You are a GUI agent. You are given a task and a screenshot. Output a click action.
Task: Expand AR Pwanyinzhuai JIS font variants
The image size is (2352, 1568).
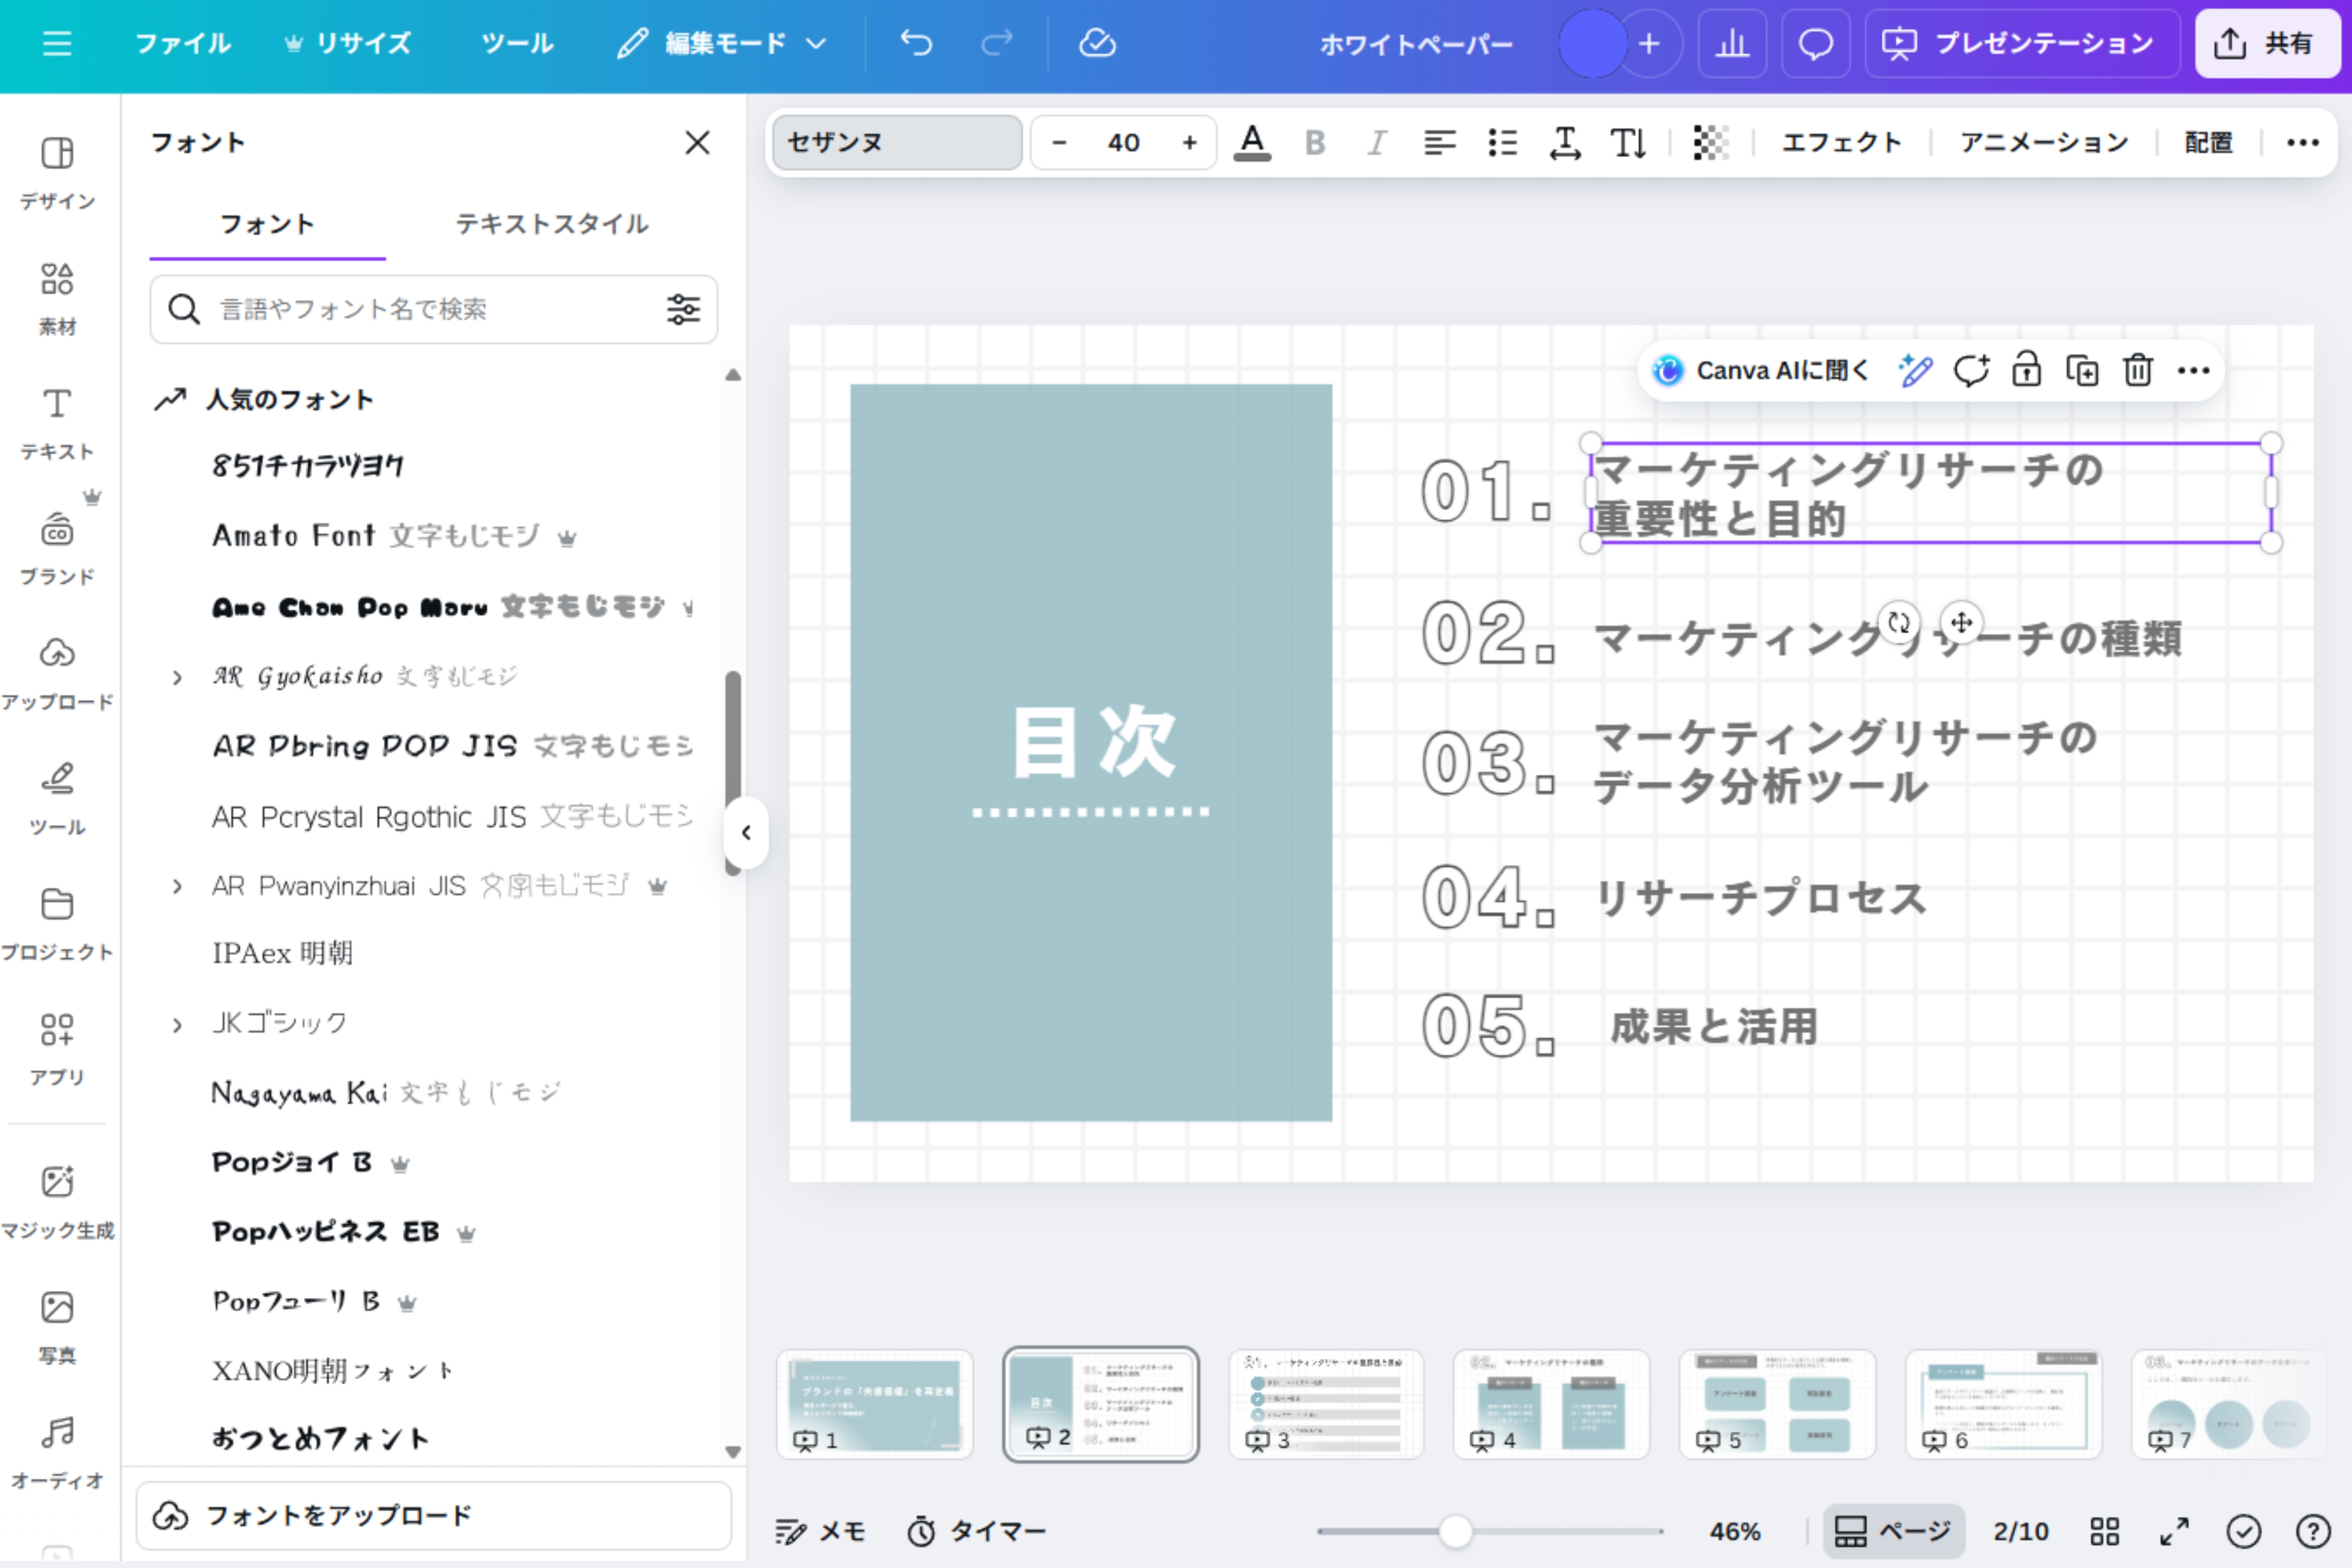click(177, 887)
